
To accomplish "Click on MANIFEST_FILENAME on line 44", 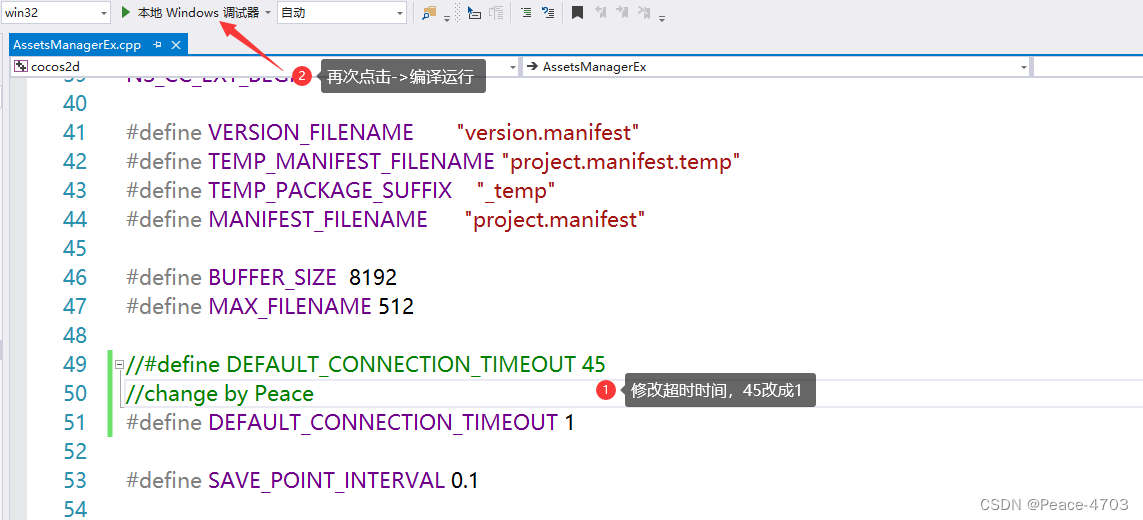I will (x=318, y=220).
